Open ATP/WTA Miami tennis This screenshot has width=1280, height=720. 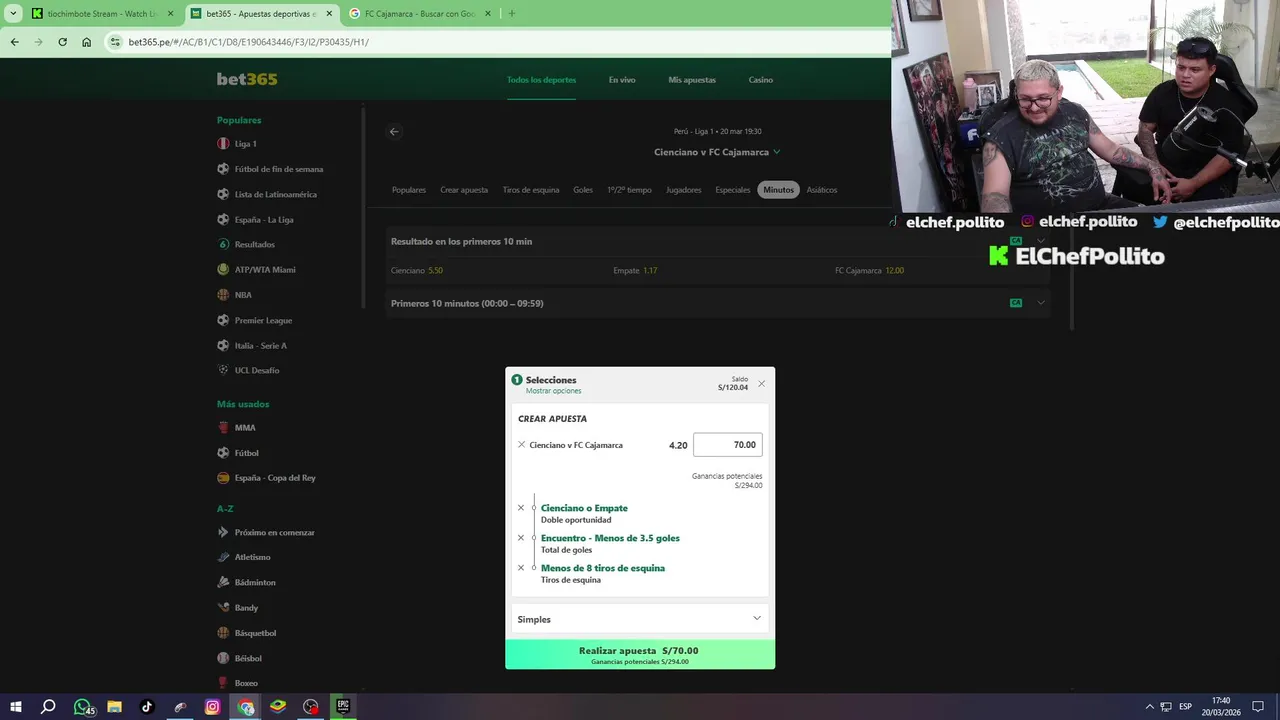(265, 270)
